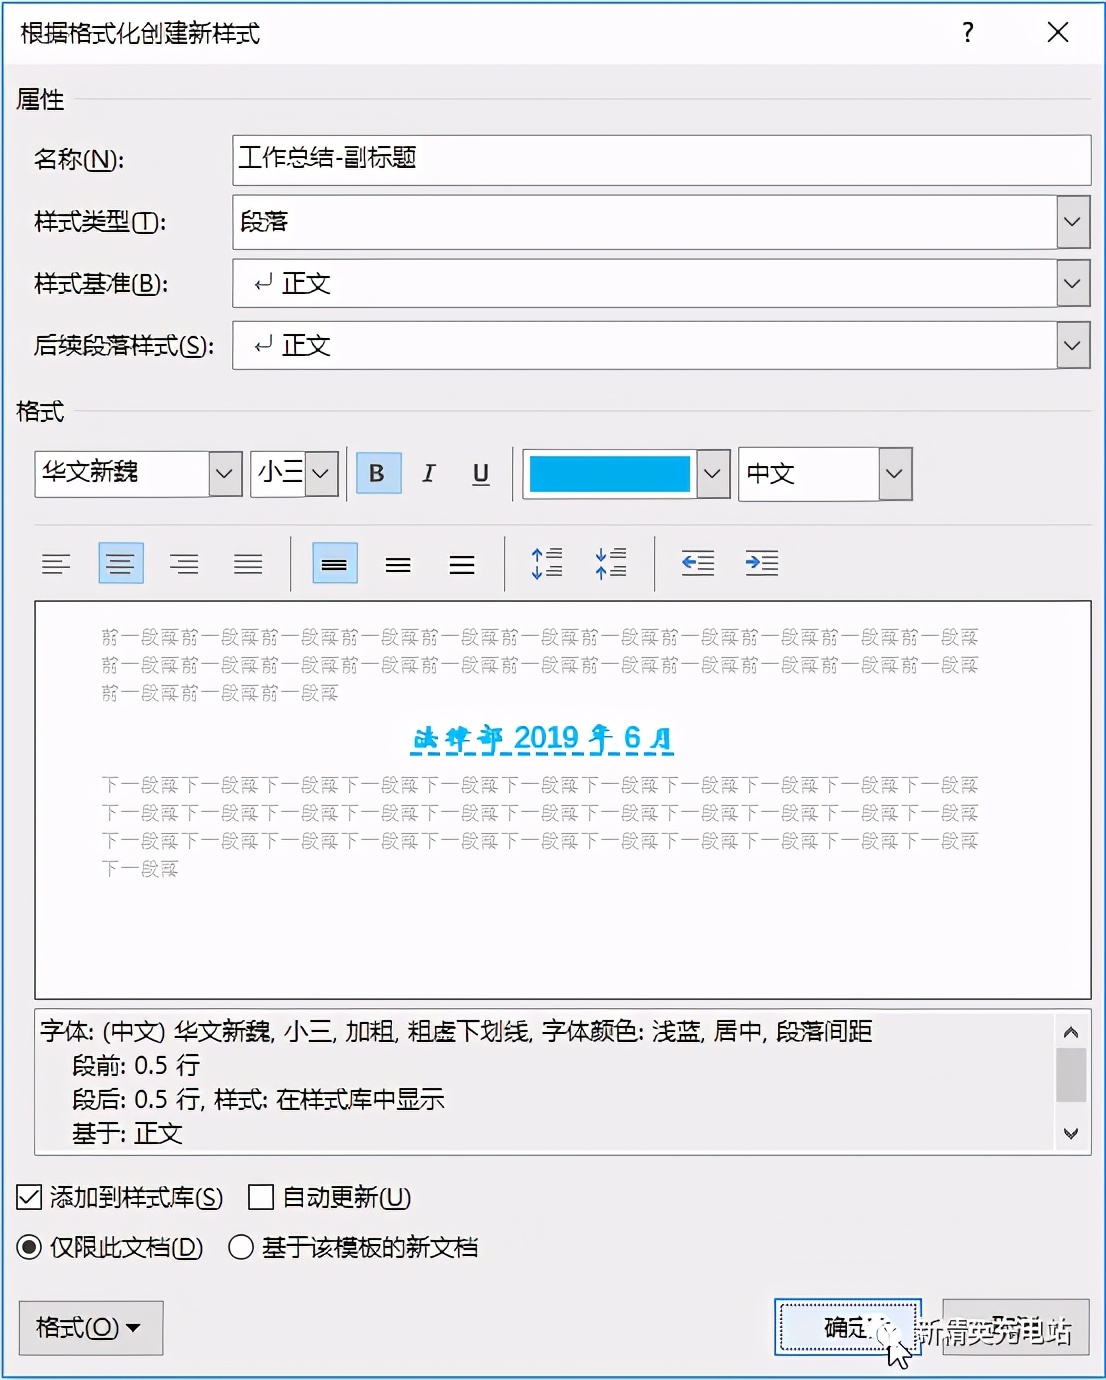Increase paragraph spacing
The image size is (1106, 1380).
point(547,564)
